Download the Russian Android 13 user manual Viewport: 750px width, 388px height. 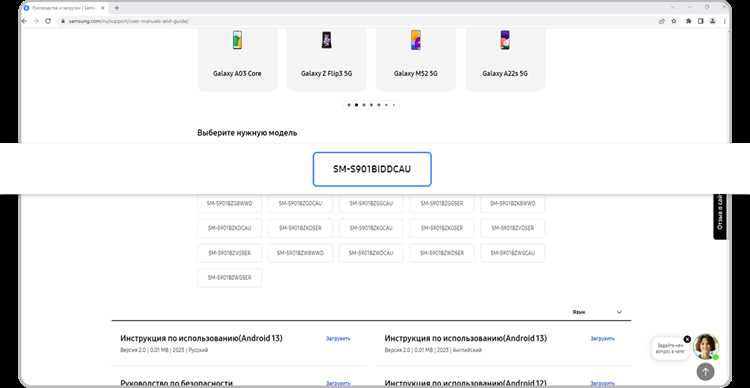tap(338, 338)
